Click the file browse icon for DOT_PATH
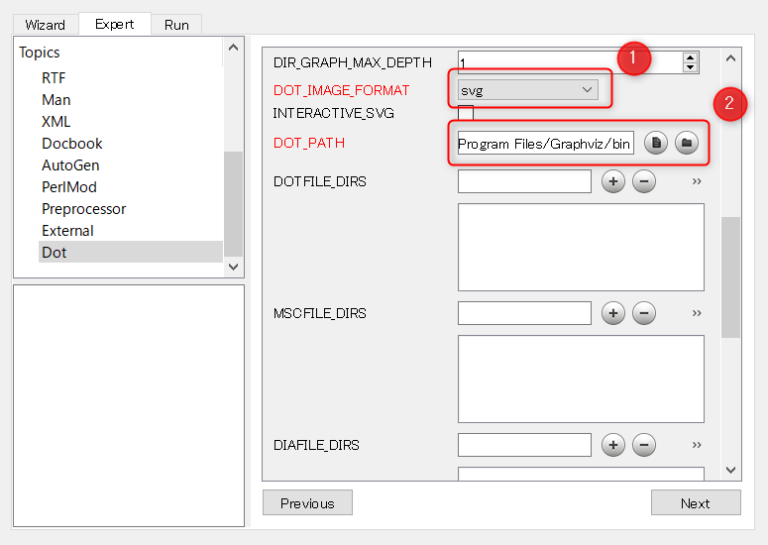The height and width of the screenshot is (545, 768). click(655, 144)
